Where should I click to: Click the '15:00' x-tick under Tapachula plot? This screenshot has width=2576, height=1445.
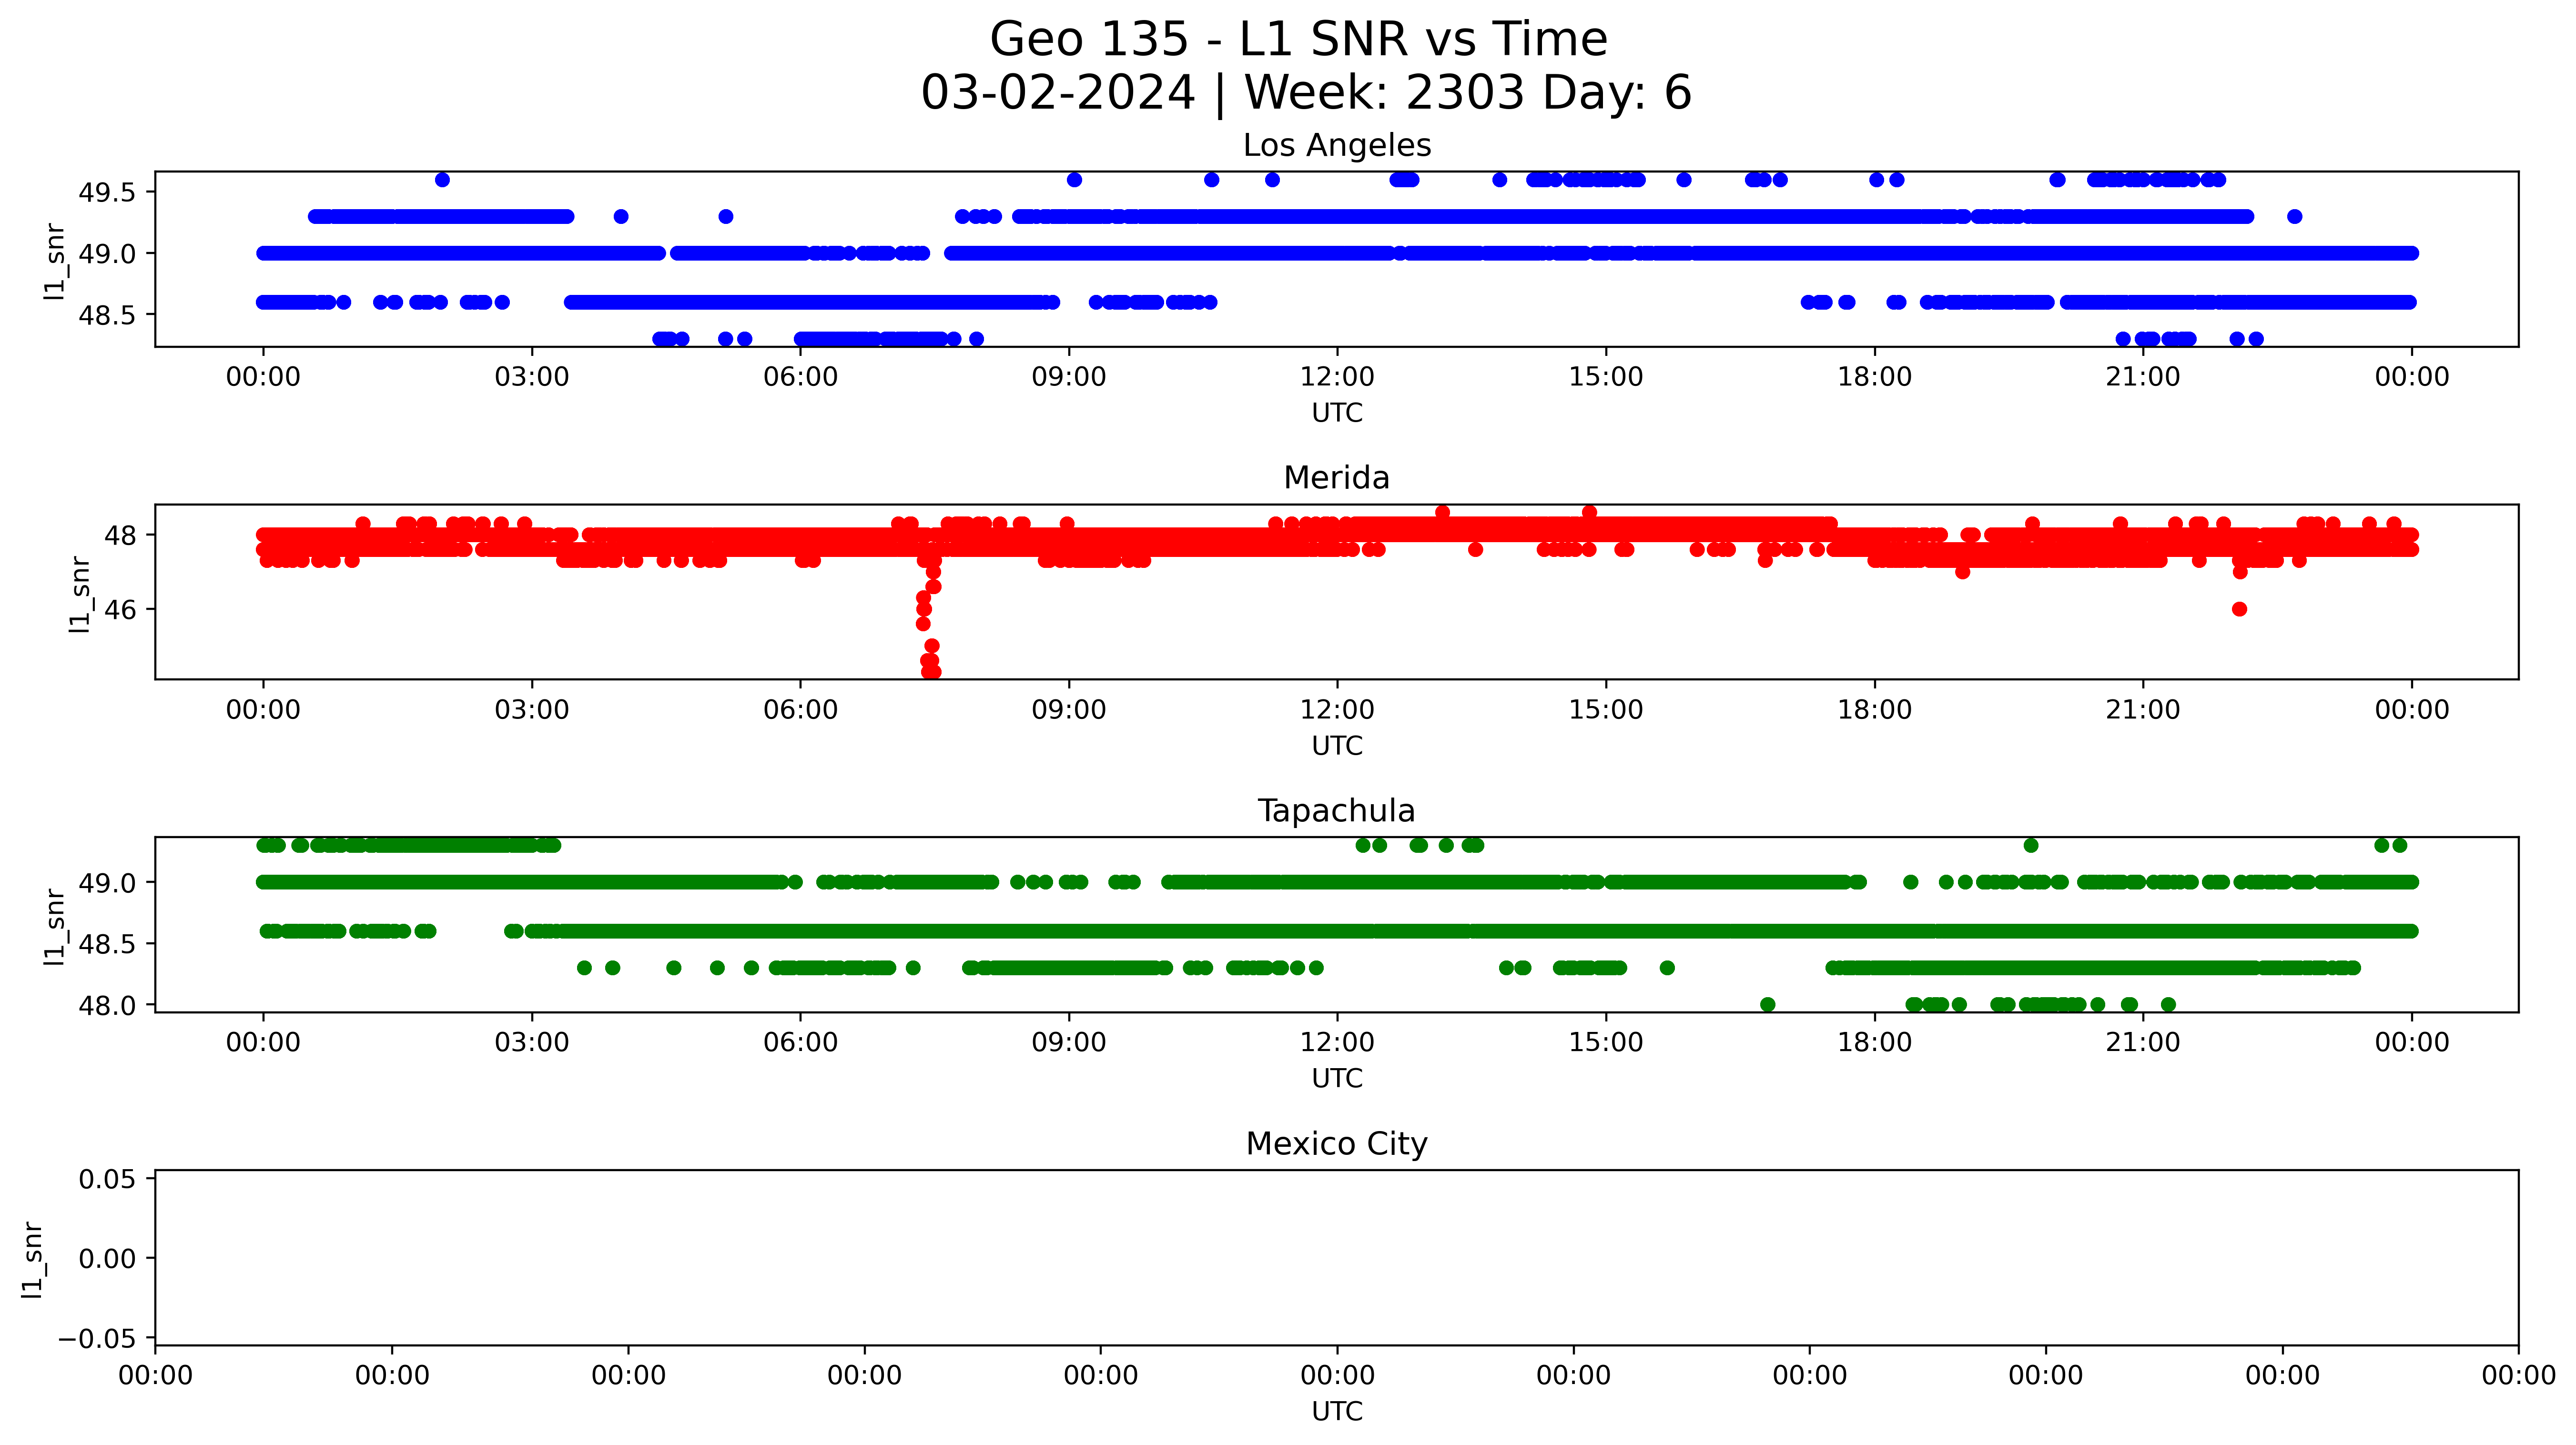point(1606,1043)
